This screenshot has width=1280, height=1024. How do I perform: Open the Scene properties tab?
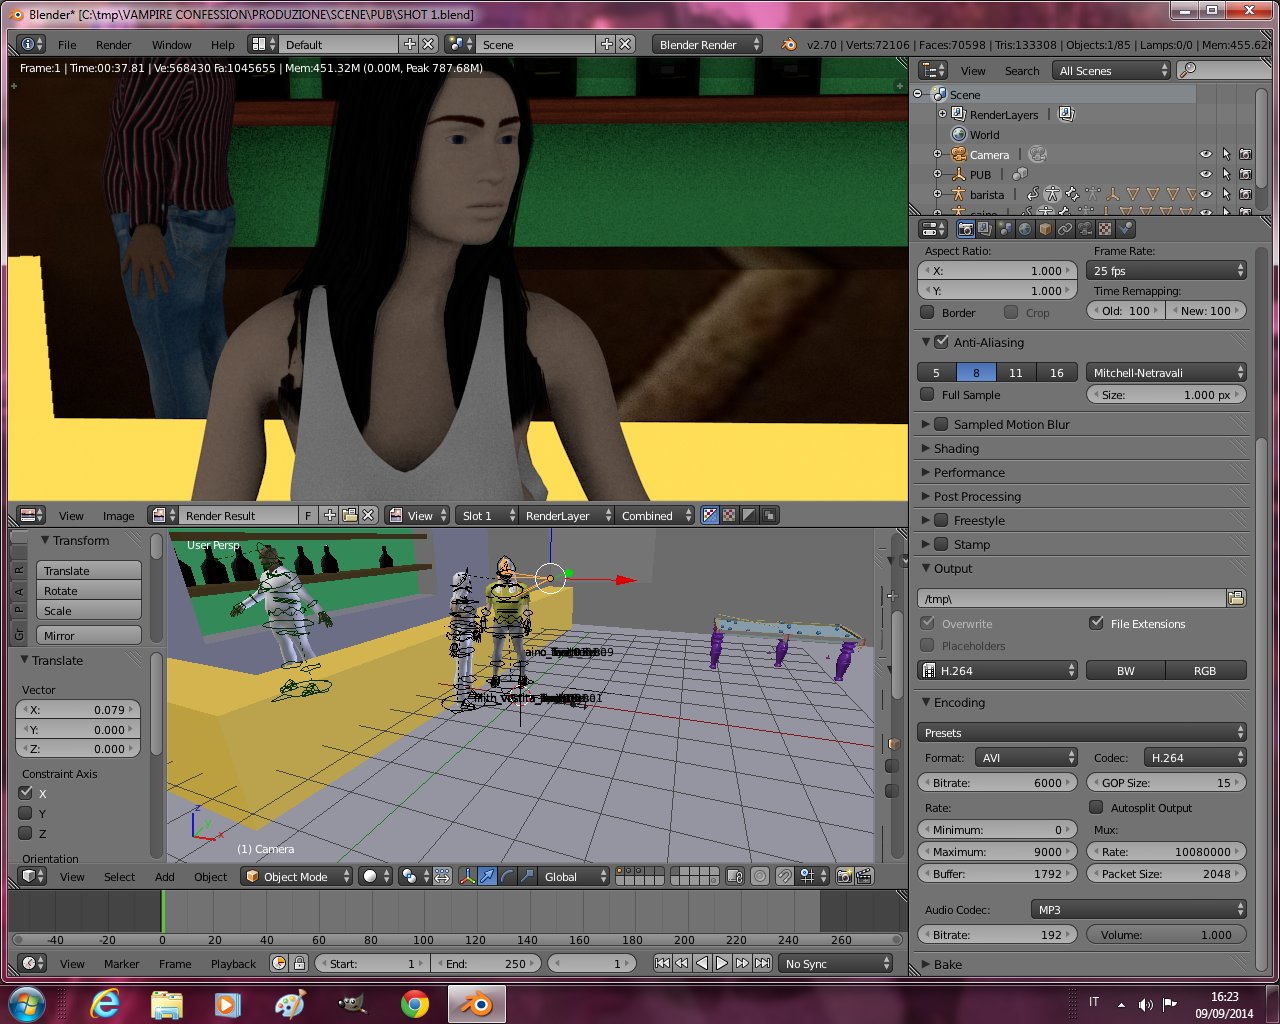[x=1005, y=229]
